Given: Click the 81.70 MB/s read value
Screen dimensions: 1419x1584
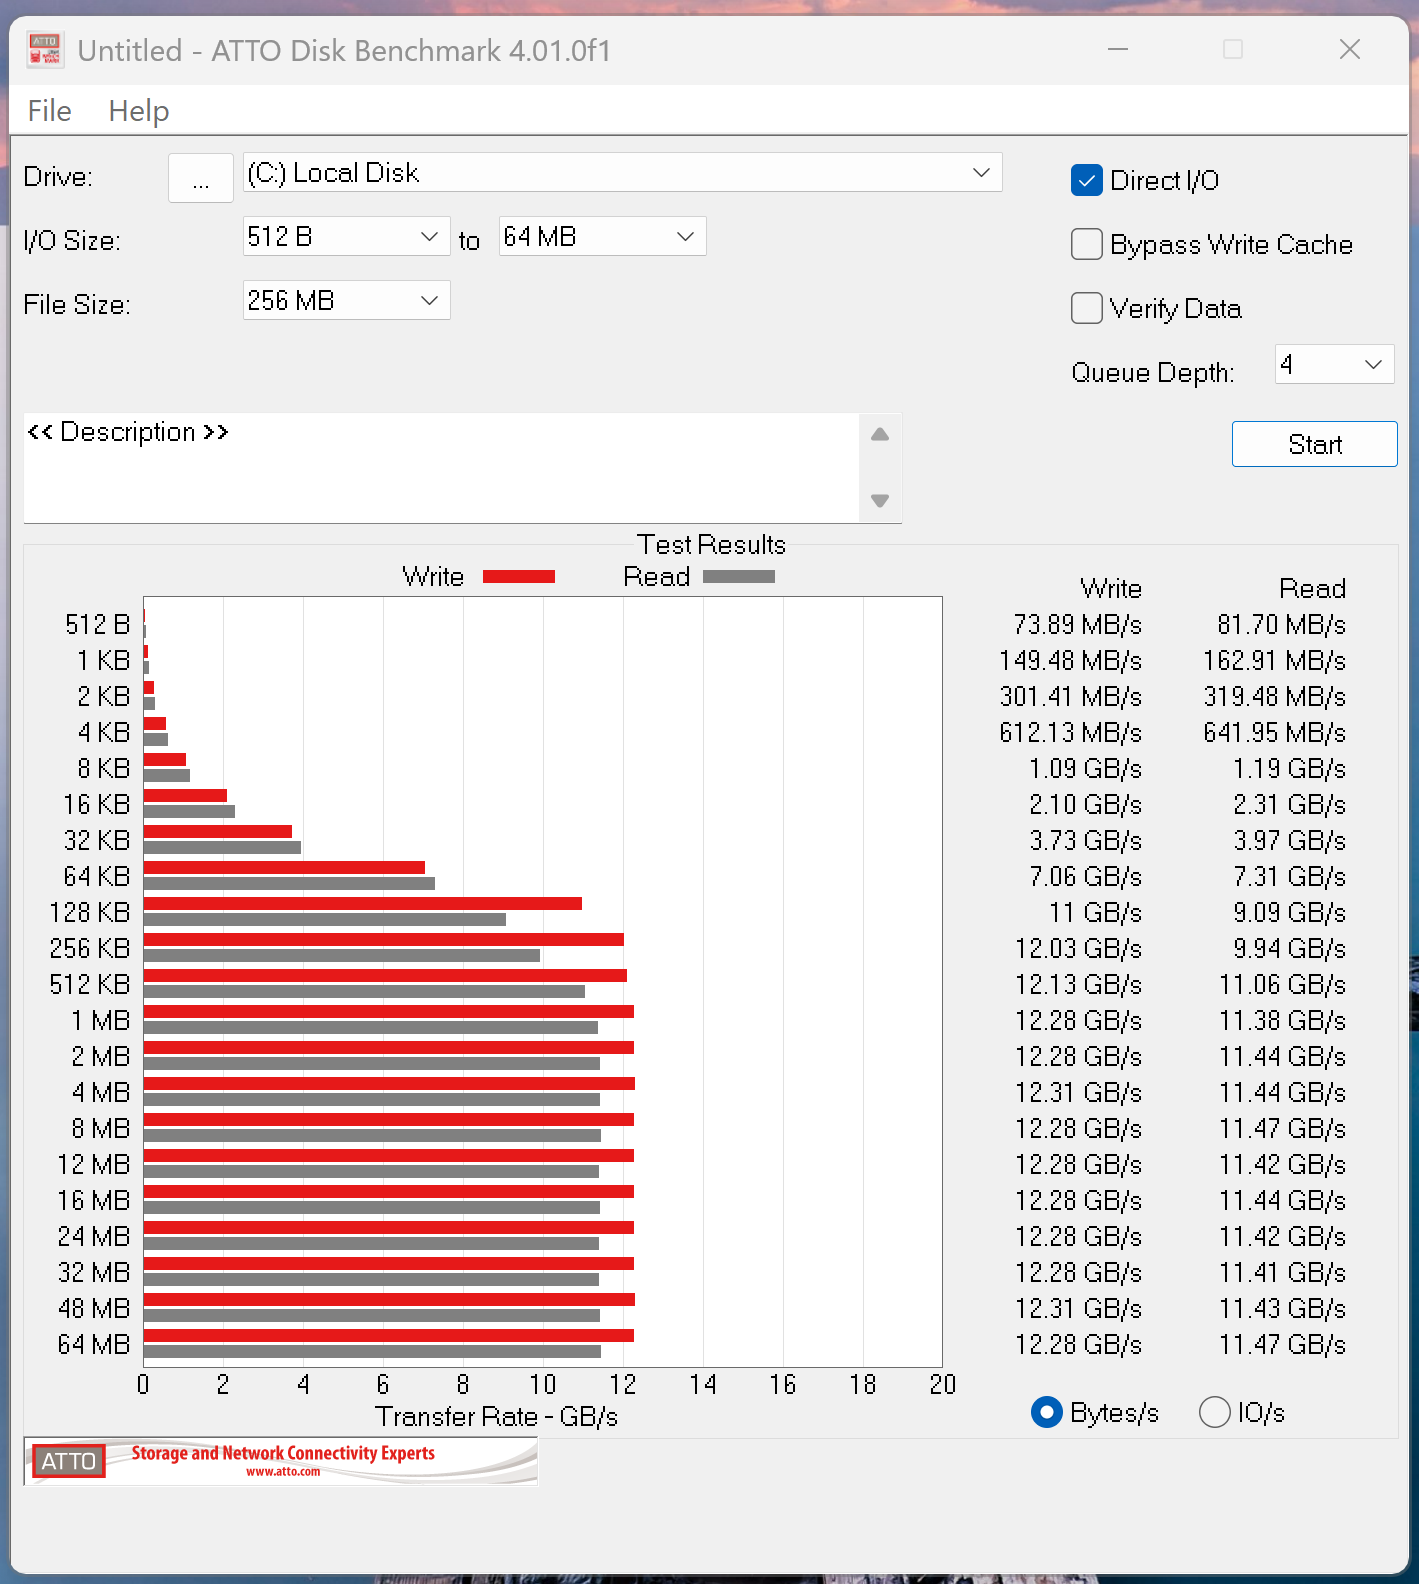Looking at the screenshot, I should (1281, 625).
